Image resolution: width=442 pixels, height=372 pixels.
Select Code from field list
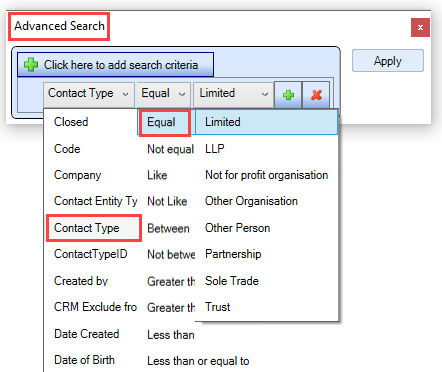(x=67, y=149)
